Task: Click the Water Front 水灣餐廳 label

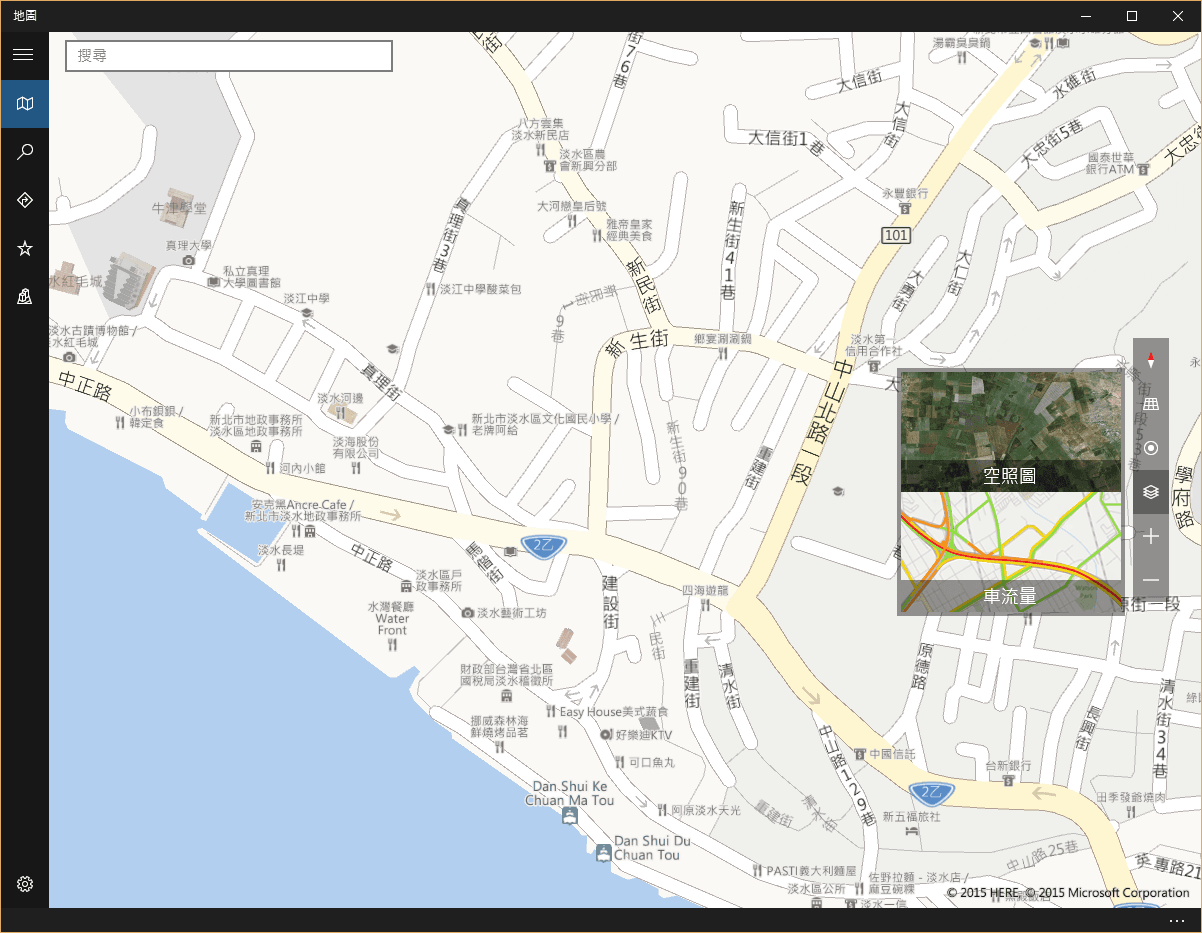Action: point(392,618)
